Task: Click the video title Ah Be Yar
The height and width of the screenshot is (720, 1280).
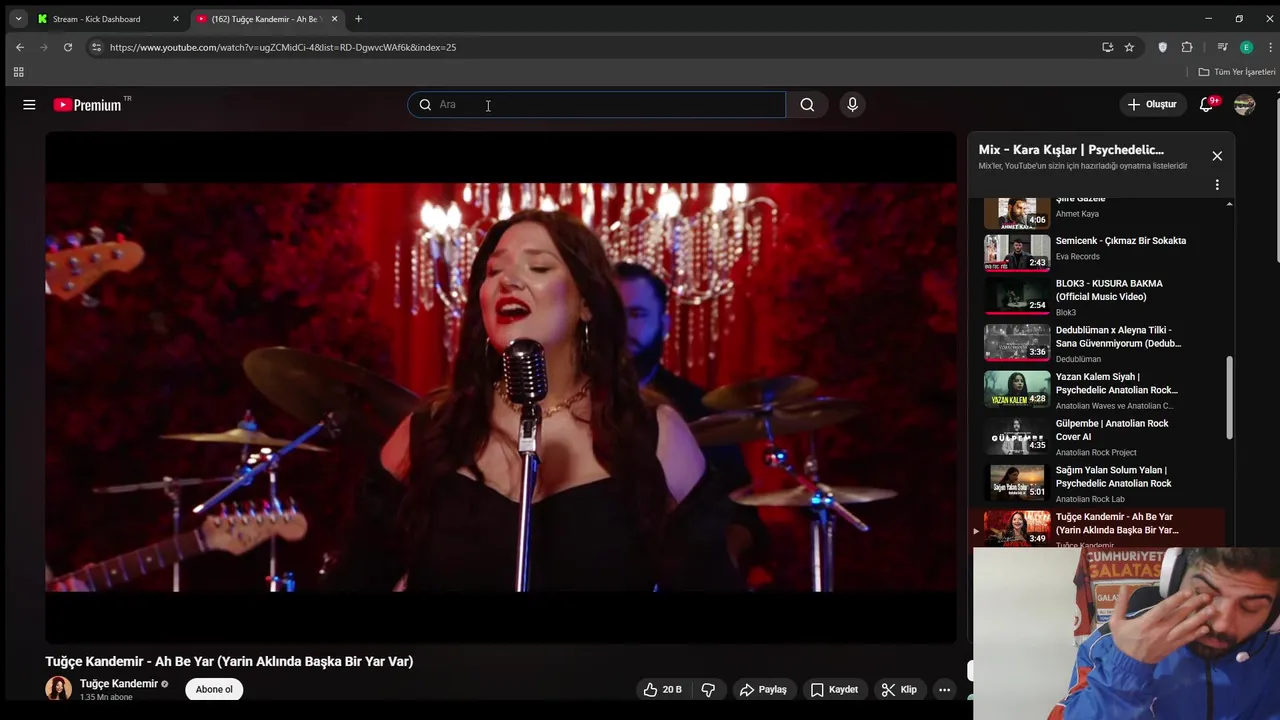Action: click(x=229, y=661)
